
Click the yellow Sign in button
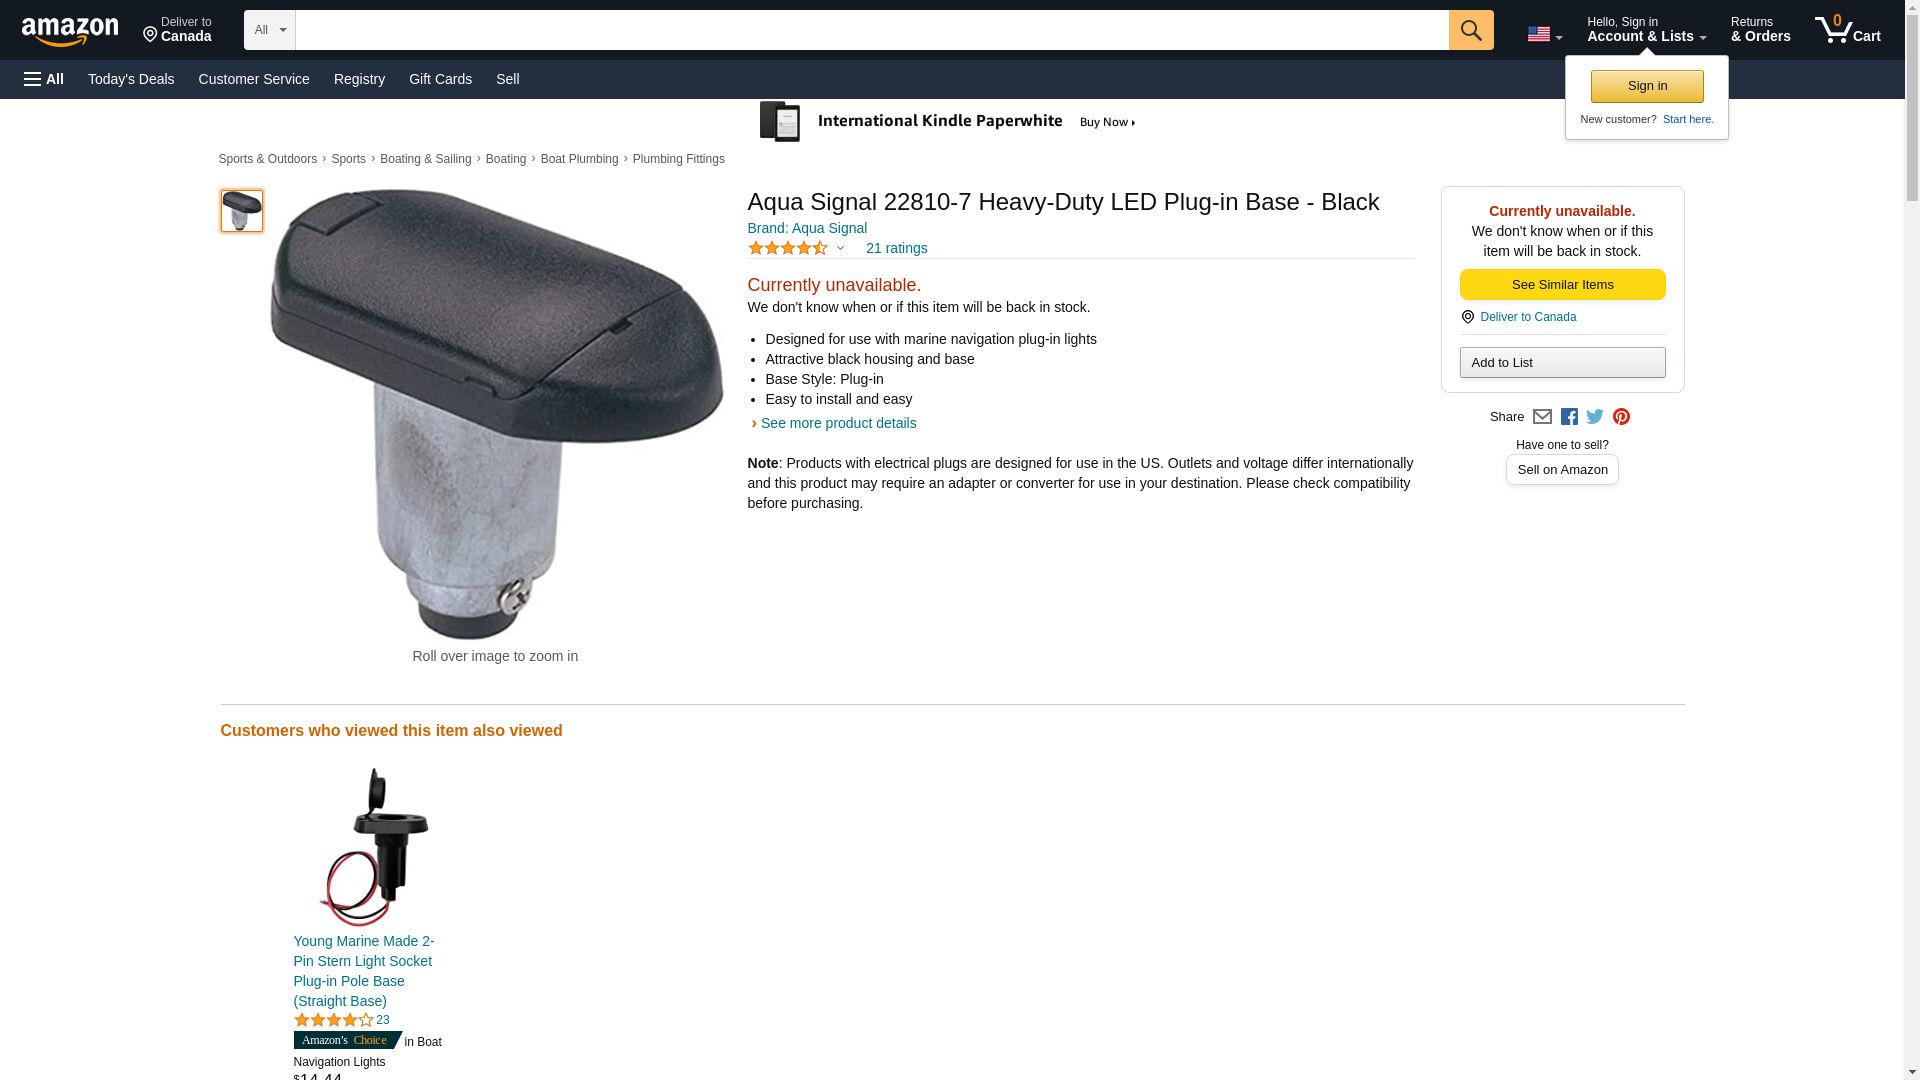pos(1646,86)
